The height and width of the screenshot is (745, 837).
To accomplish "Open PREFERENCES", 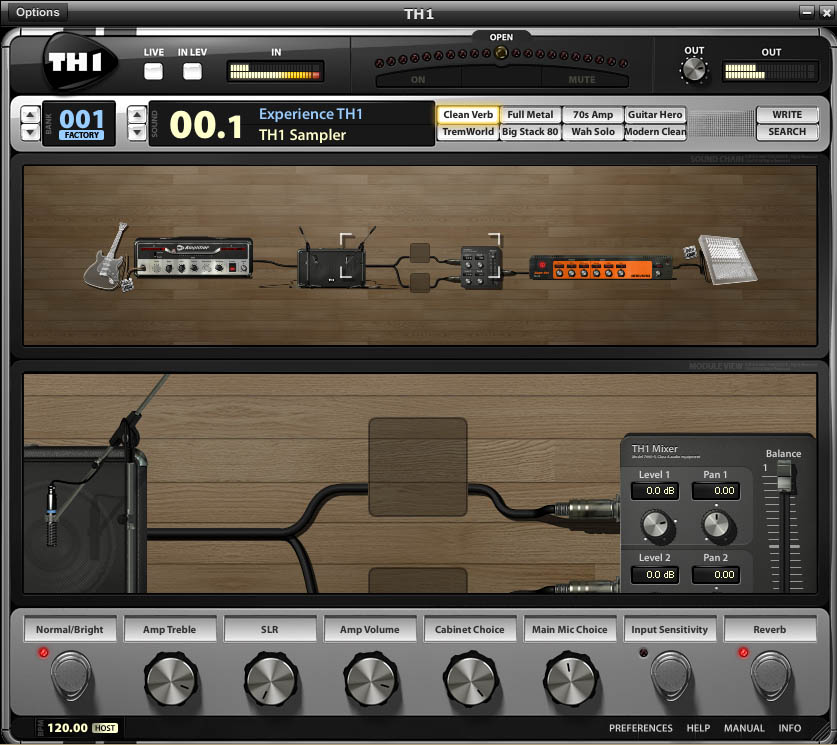I will click(641, 728).
